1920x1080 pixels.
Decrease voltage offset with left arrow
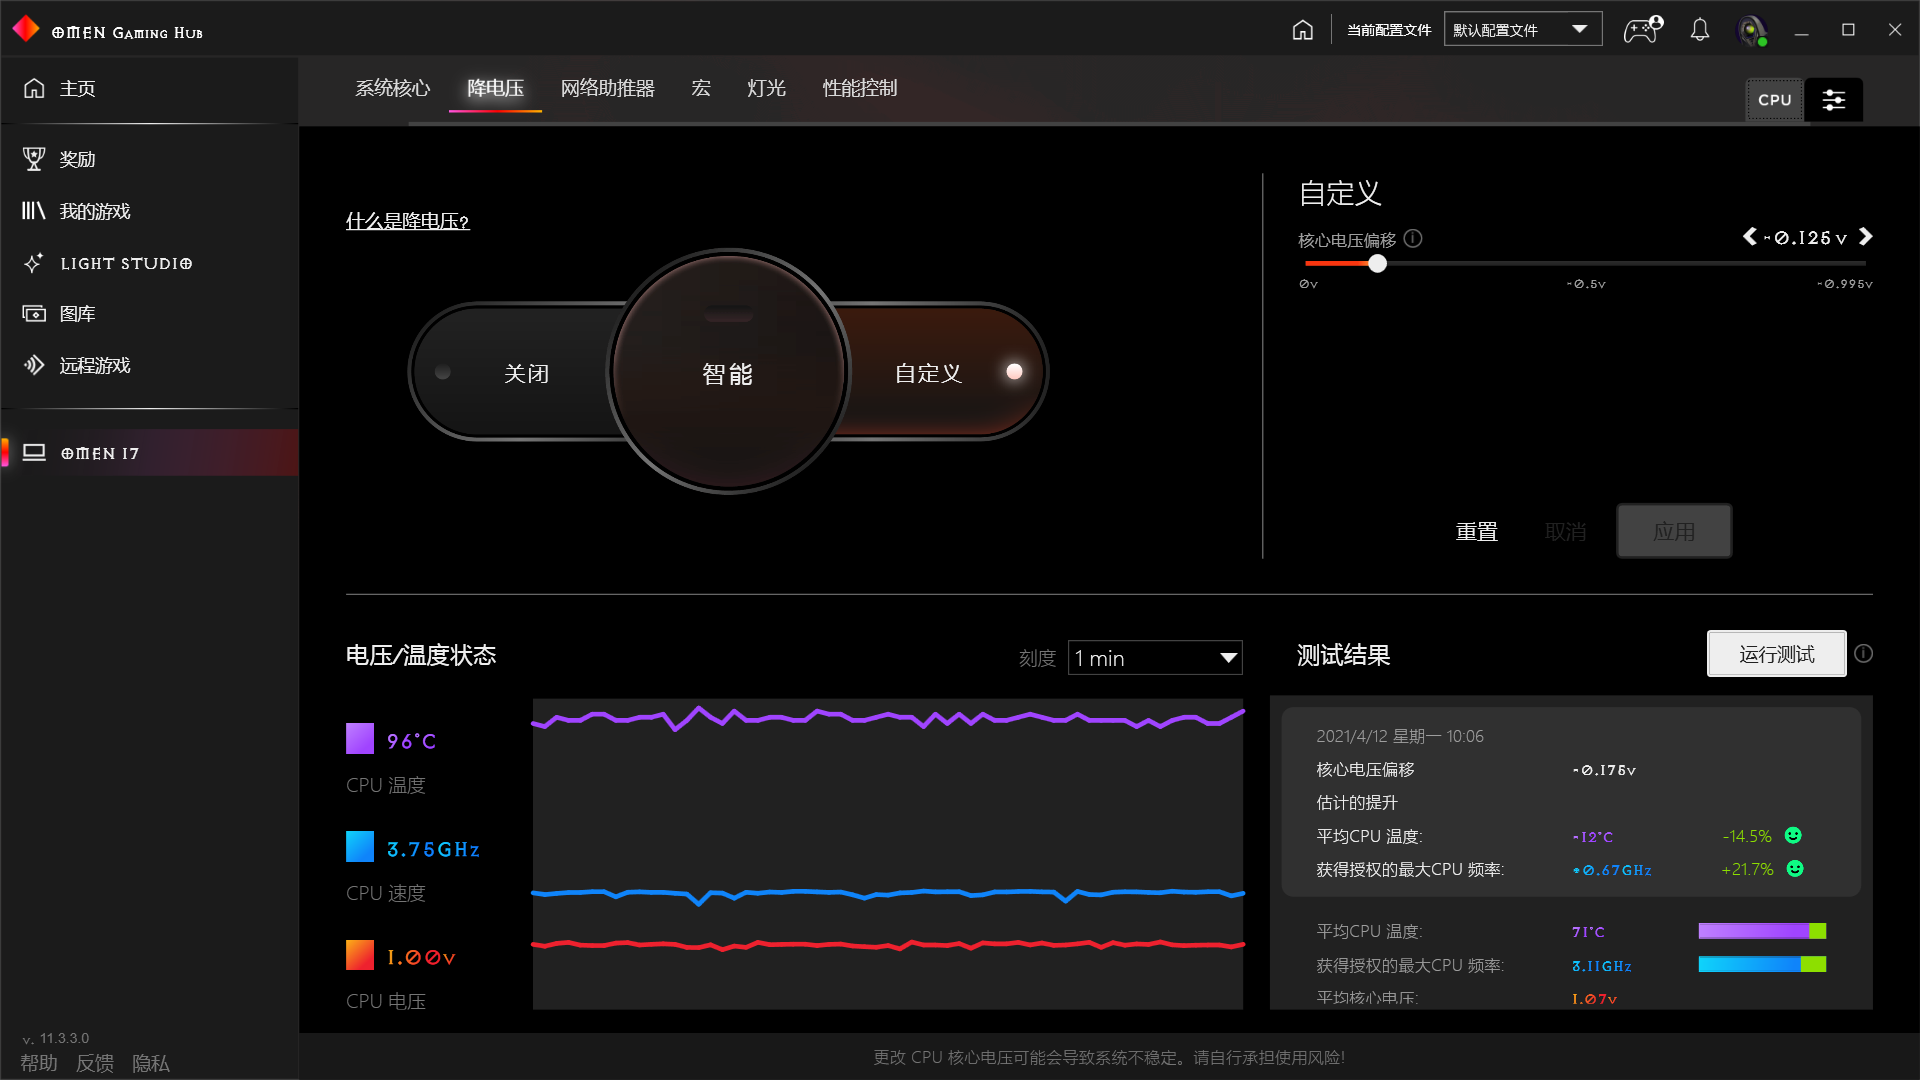[1749, 237]
